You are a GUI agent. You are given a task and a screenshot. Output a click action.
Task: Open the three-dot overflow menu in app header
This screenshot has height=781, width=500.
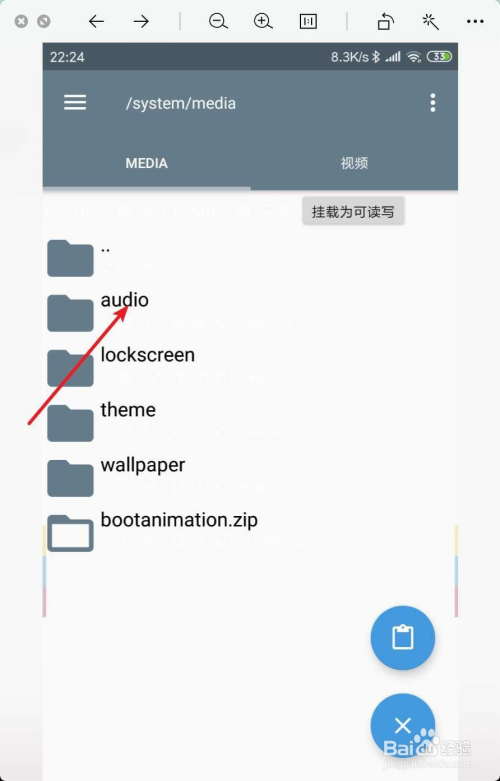click(x=433, y=103)
